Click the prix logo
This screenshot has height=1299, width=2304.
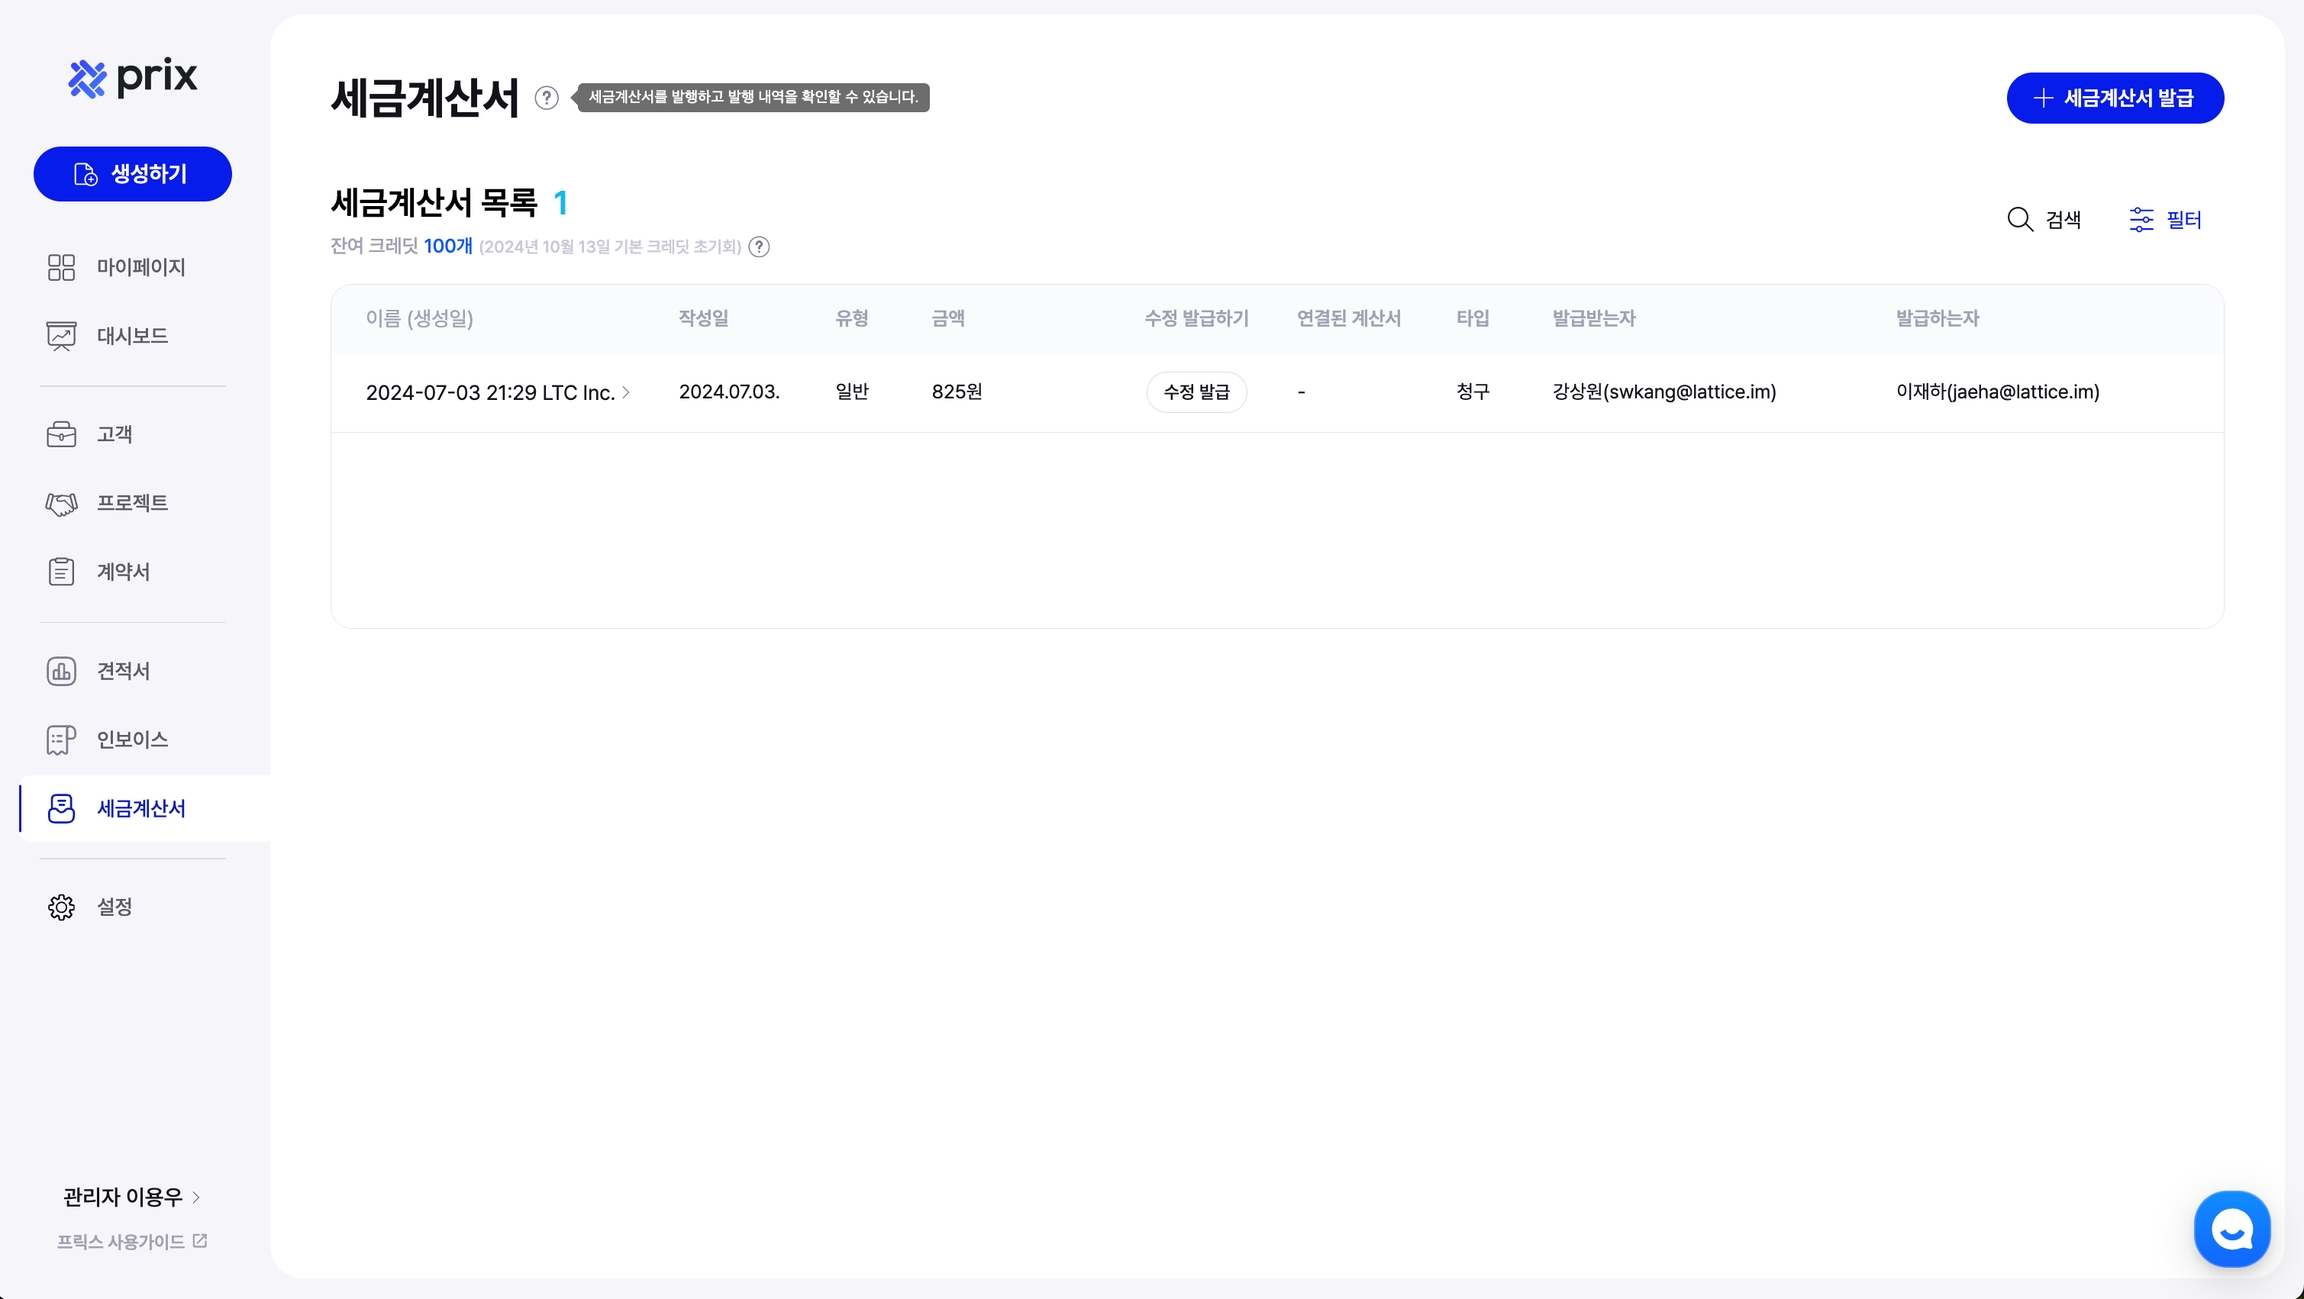tap(133, 77)
